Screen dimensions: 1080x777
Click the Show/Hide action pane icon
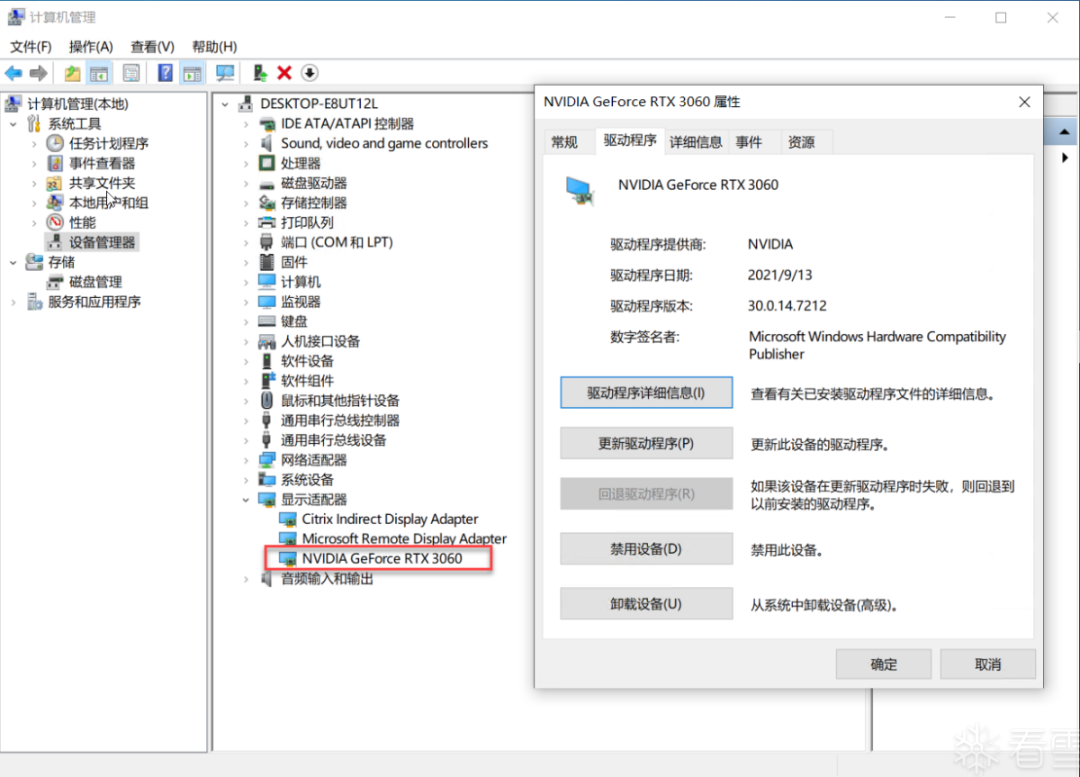click(192, 73)
